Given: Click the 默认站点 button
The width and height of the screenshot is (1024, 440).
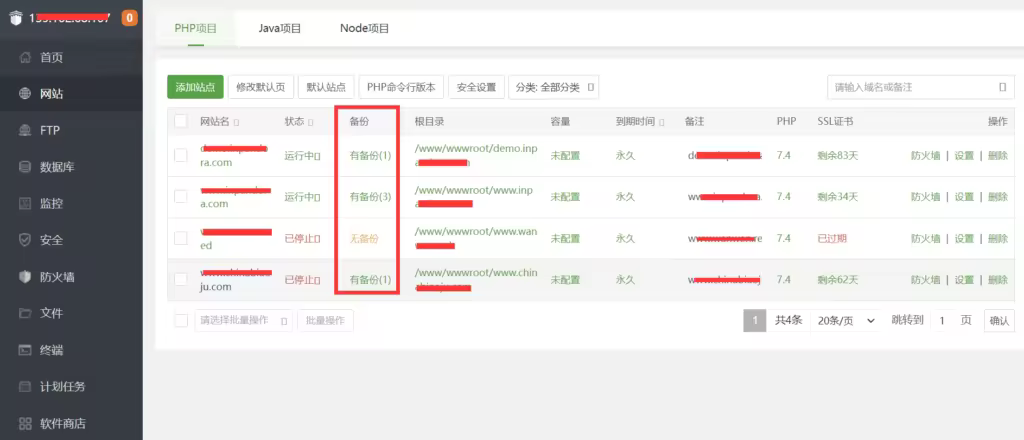Looking at the screenshot, I should coord(326,87).
